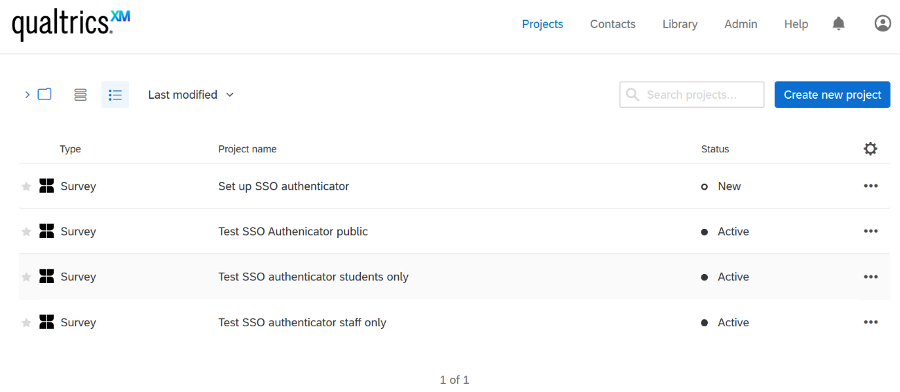Click Active status of staff only row

click(x=726, y=323)
